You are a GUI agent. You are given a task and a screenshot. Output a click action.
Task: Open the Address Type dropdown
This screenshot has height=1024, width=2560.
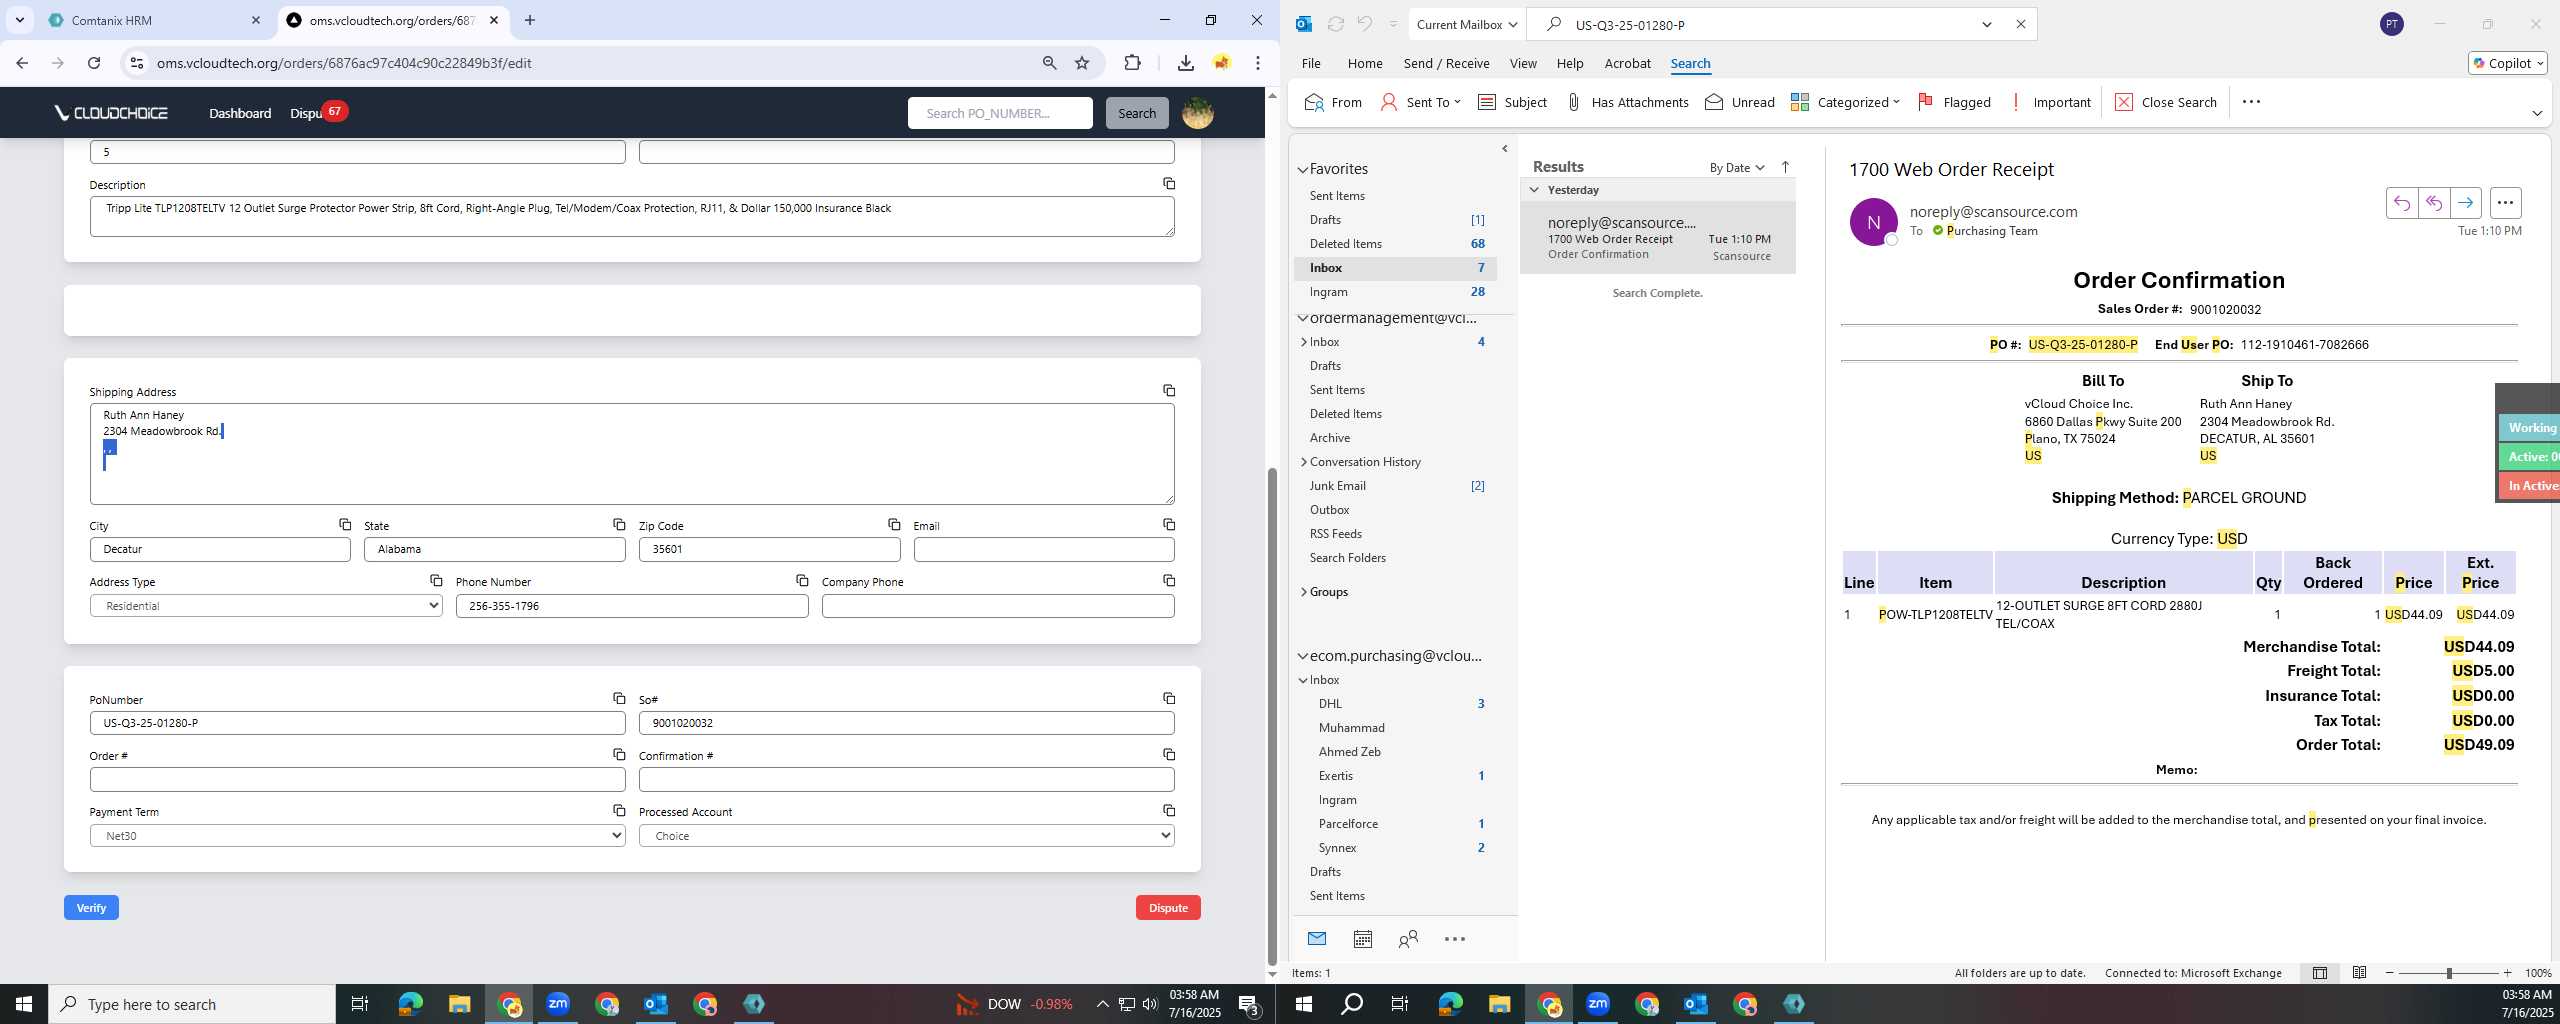(266, 606)
